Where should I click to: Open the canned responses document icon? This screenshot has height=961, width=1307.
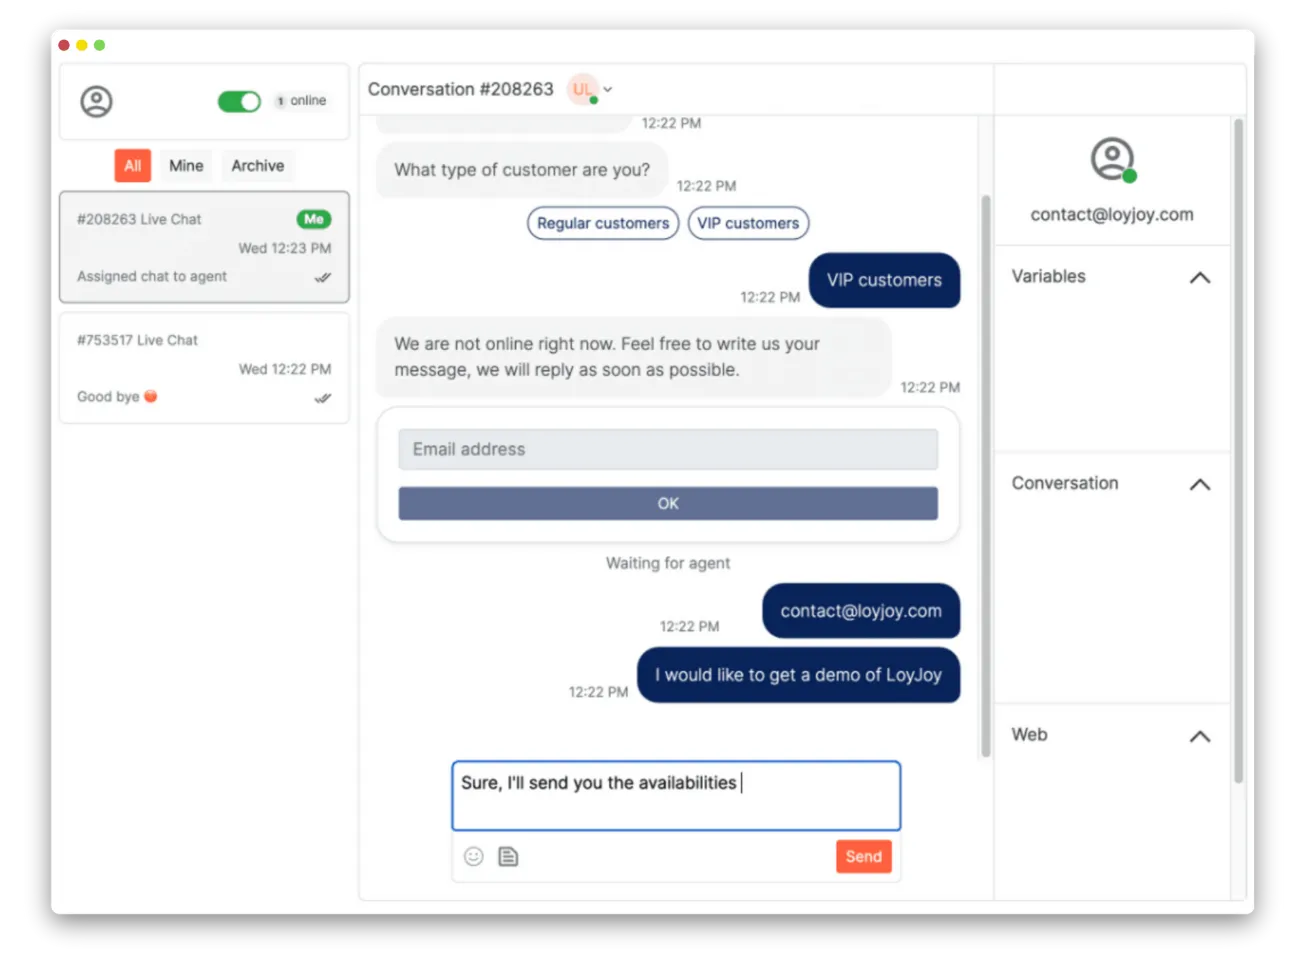(x=508, y=856)
